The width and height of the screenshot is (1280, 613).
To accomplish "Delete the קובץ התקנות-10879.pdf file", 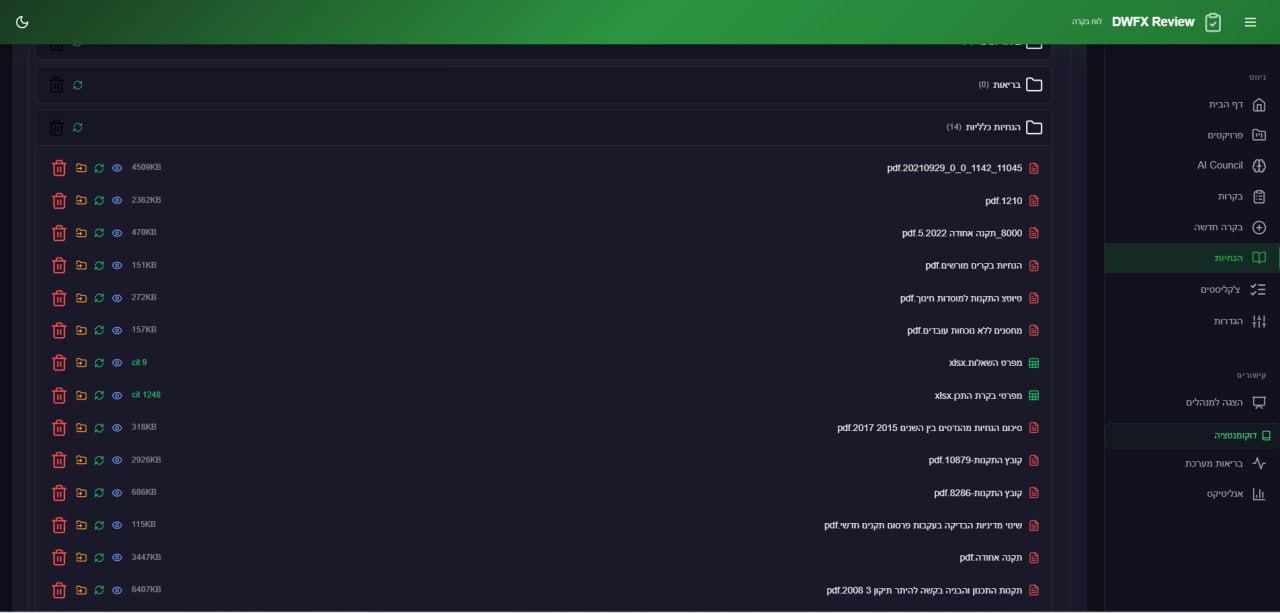I will [59, 460].
